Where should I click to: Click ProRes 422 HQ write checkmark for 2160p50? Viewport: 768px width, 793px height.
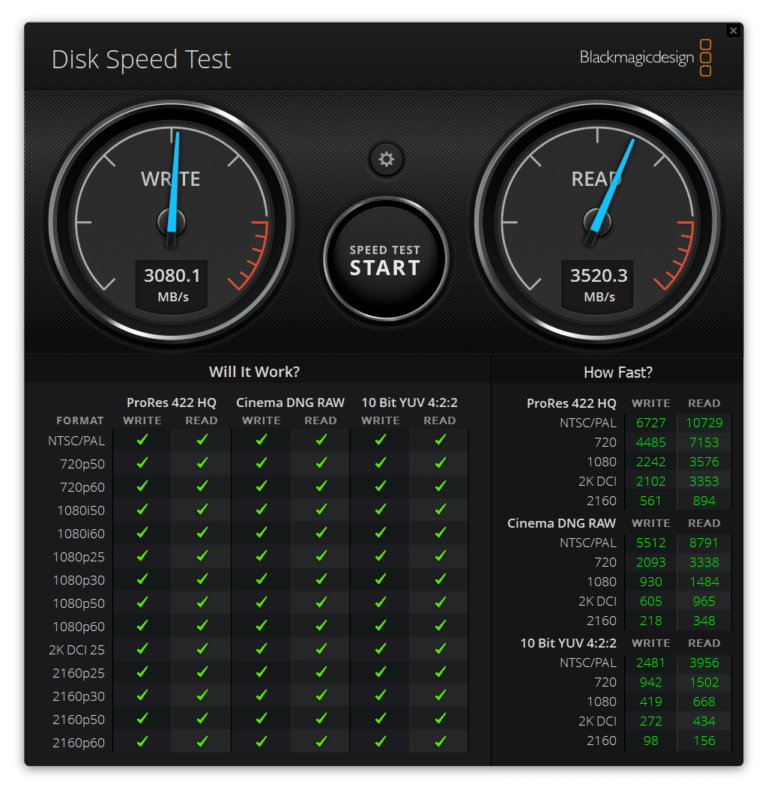143,719
